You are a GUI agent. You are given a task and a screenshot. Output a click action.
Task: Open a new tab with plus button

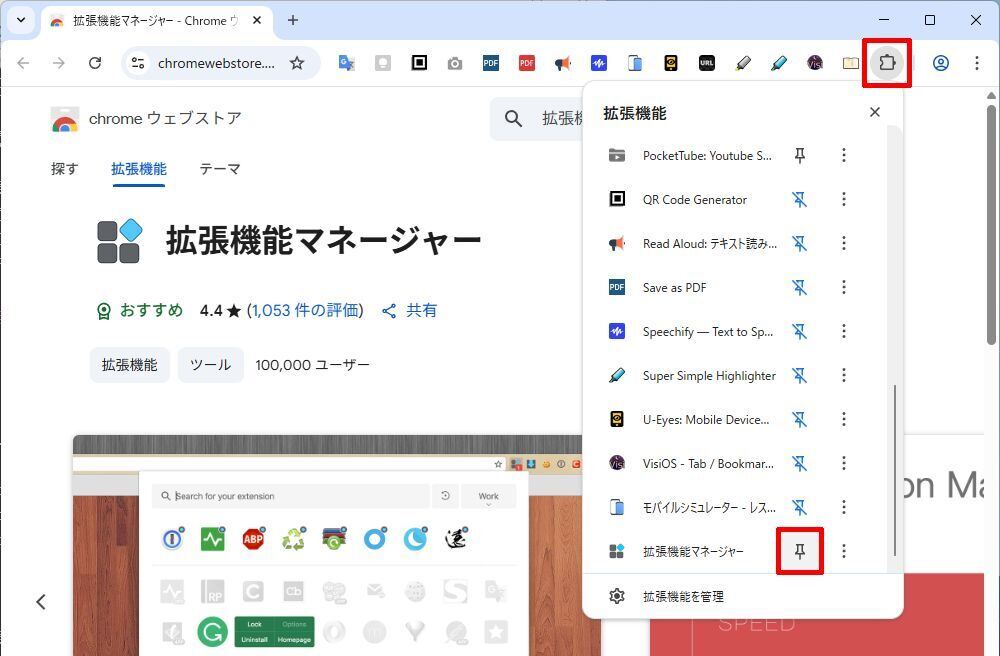point(293,20)
